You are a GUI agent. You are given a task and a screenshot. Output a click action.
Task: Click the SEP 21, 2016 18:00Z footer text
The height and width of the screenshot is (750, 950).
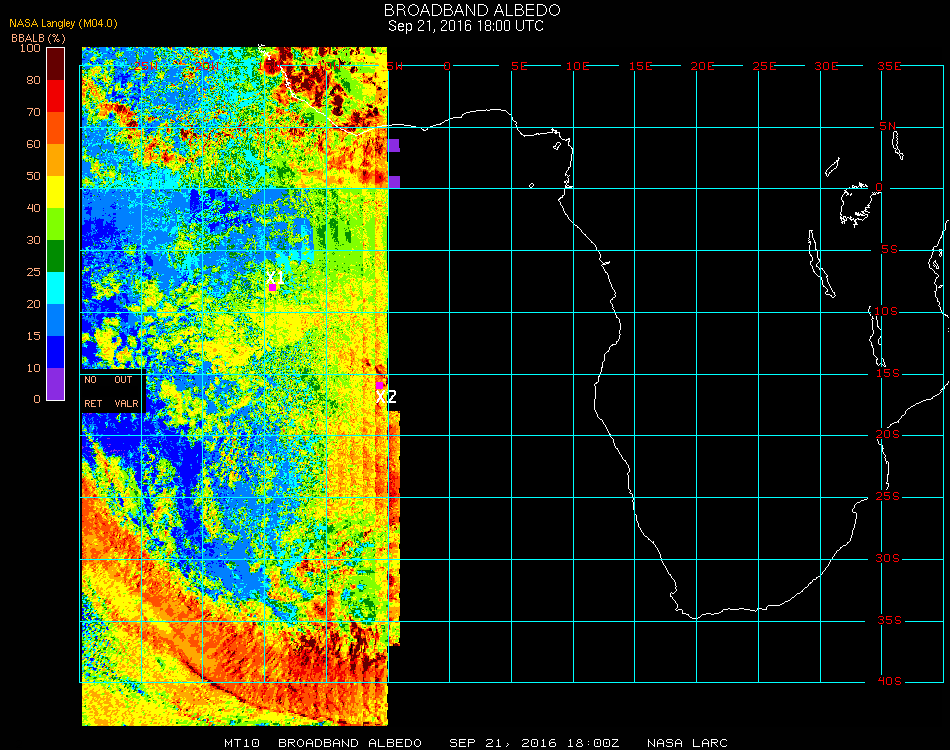pyautogui.click(x=534, y=743)
